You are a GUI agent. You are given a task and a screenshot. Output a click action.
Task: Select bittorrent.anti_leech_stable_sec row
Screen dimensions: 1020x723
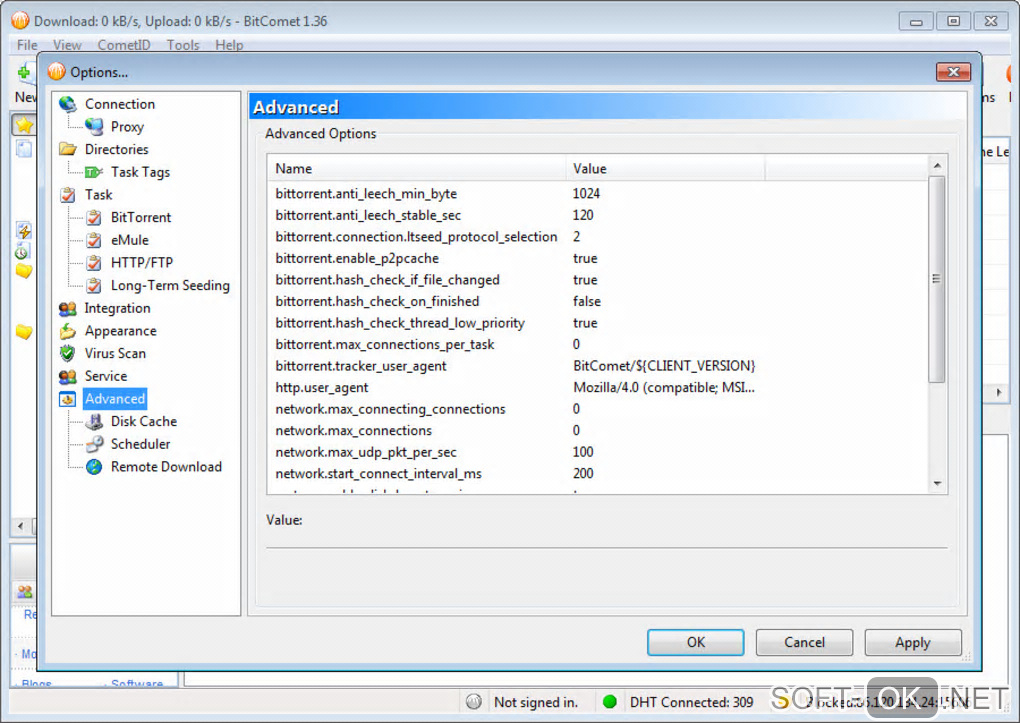597,215
